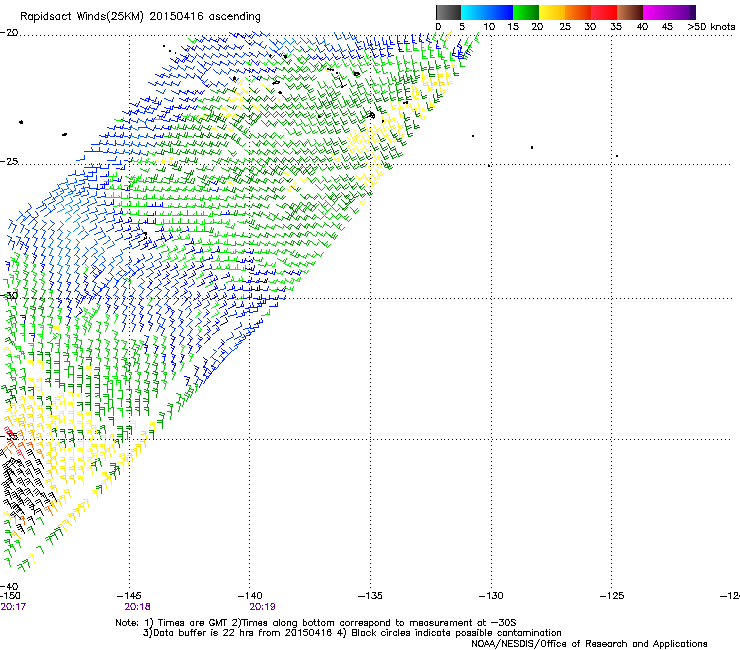Viewport: 740px width, 650px height.
Task: Select the "0" label under the color scale
Action: point(438,26)
